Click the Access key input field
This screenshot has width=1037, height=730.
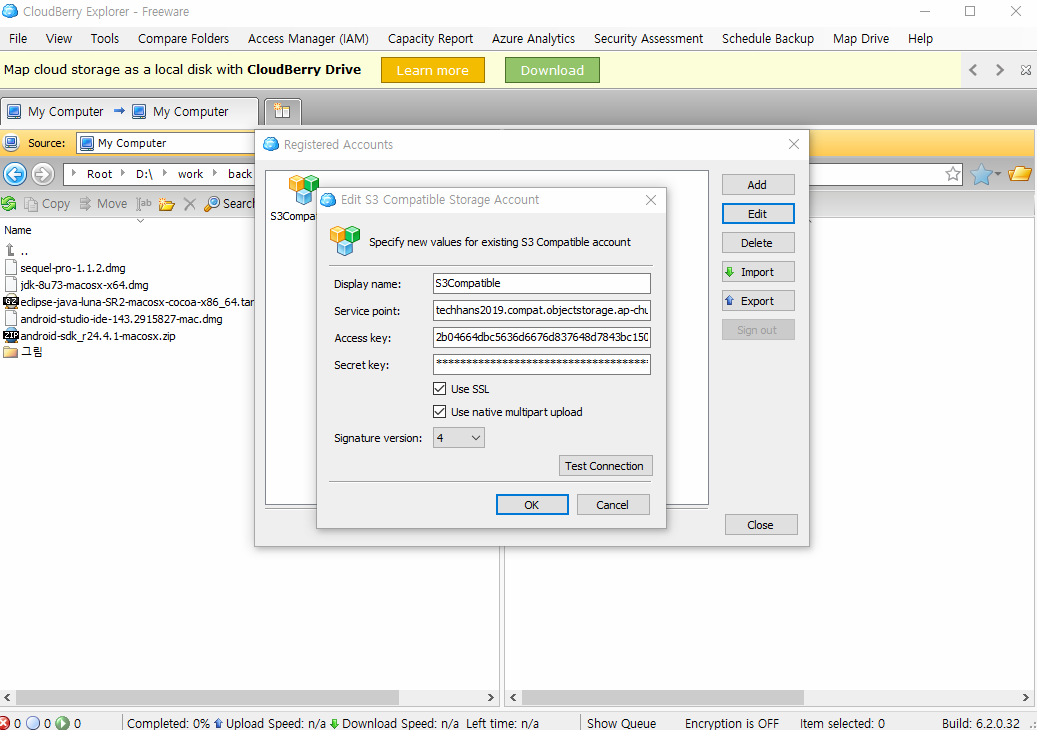(x=542, y=337)
